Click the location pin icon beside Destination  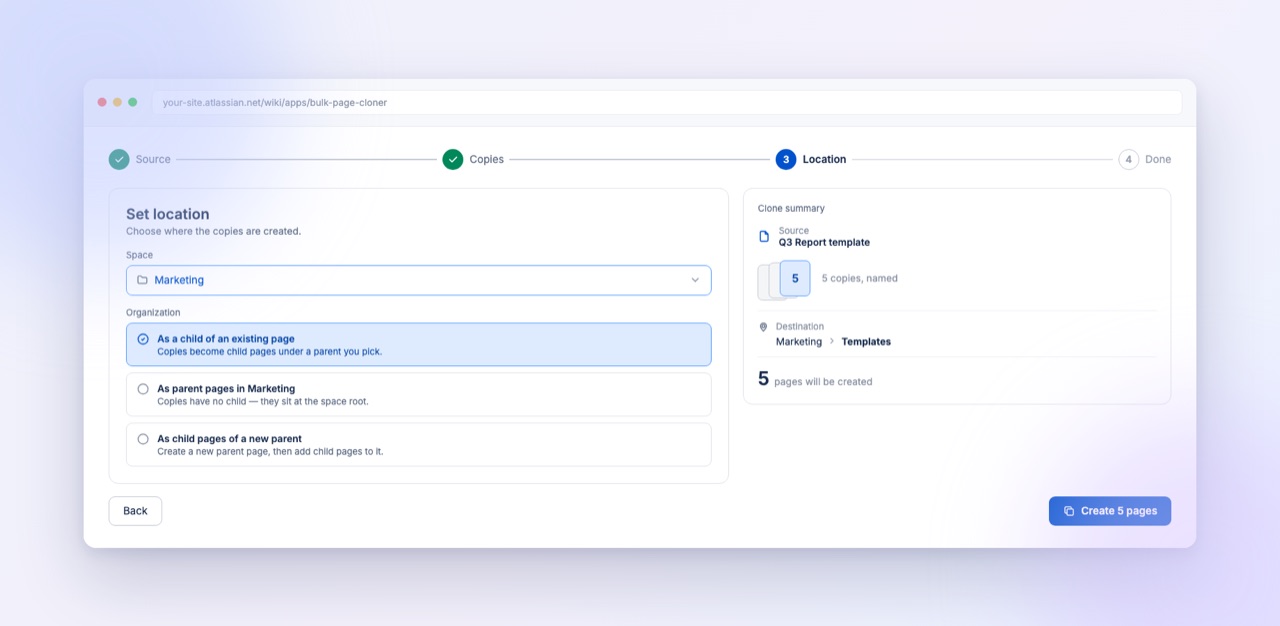click(x=764, y=327)
